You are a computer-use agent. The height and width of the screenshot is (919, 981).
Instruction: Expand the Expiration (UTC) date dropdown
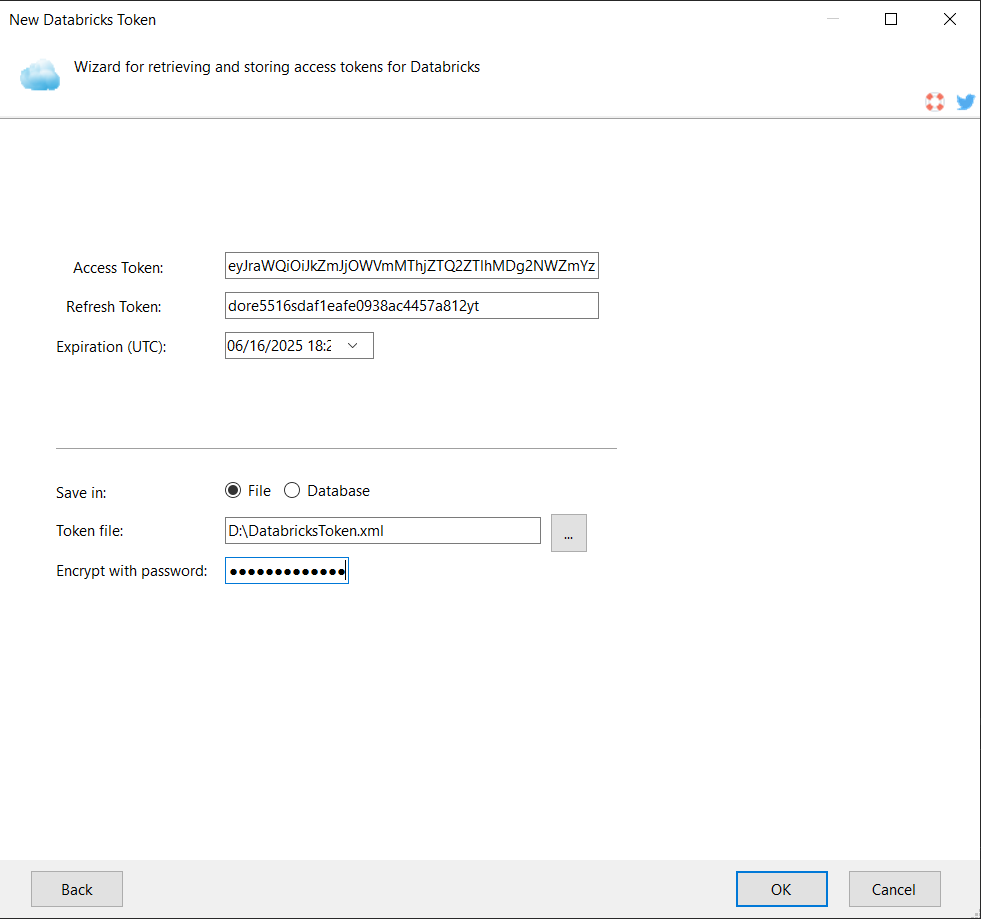(353, 346)
